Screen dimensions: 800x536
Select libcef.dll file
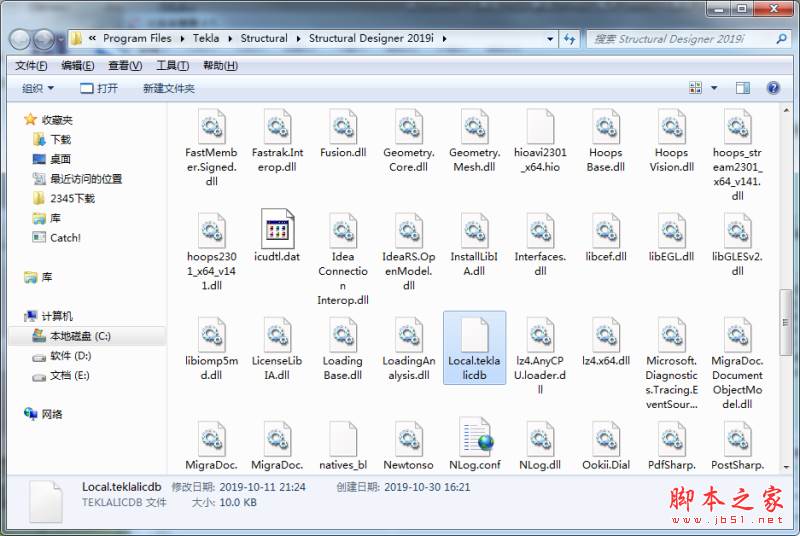click(606, 239)
